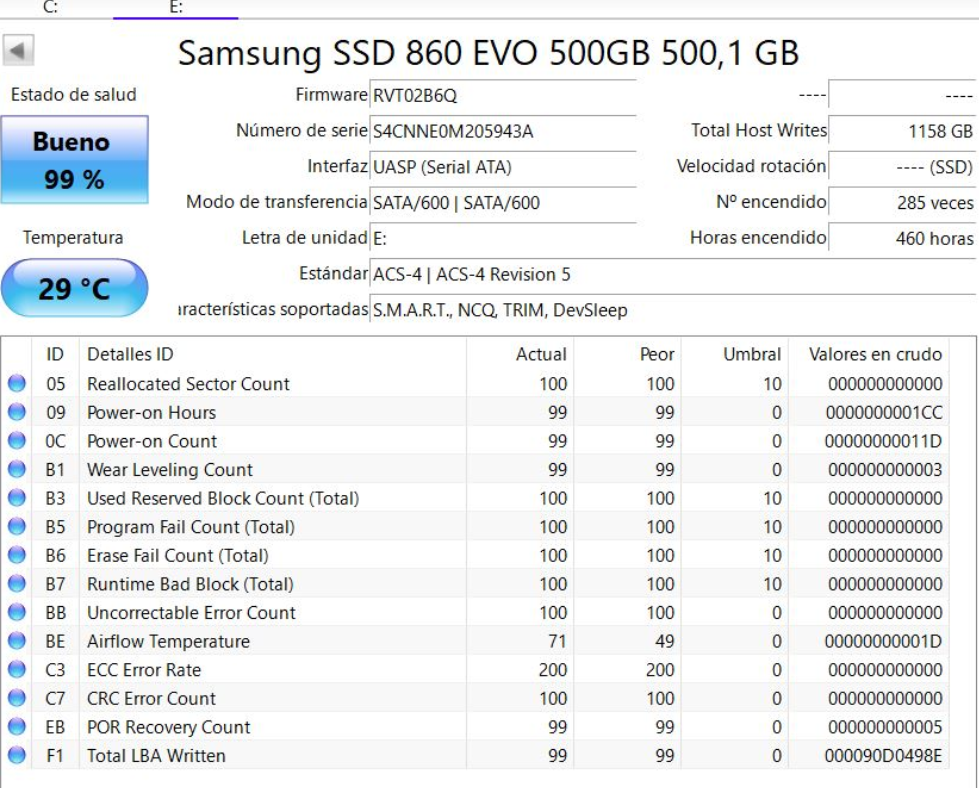Click the status icon for ECC Error Rate
Screen dimensions: 979x788
point(17,669)
